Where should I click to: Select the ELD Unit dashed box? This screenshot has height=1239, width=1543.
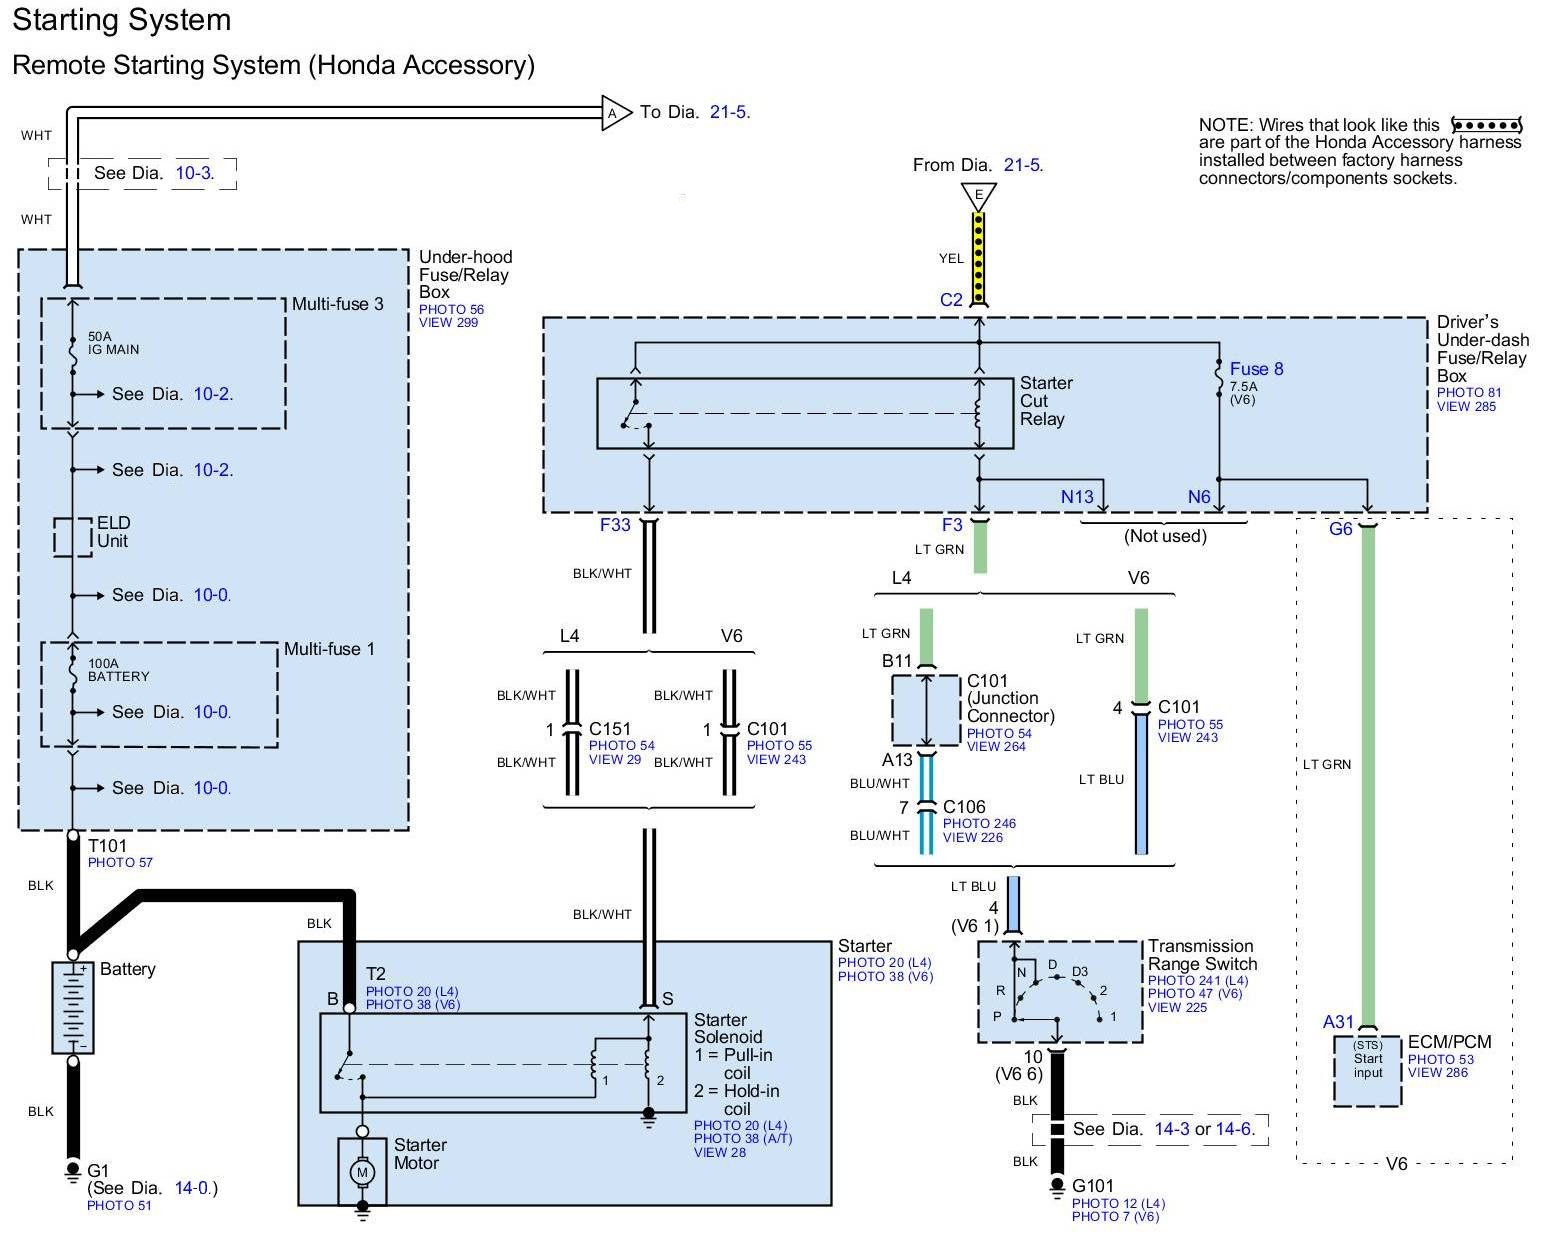click(73, 536)
